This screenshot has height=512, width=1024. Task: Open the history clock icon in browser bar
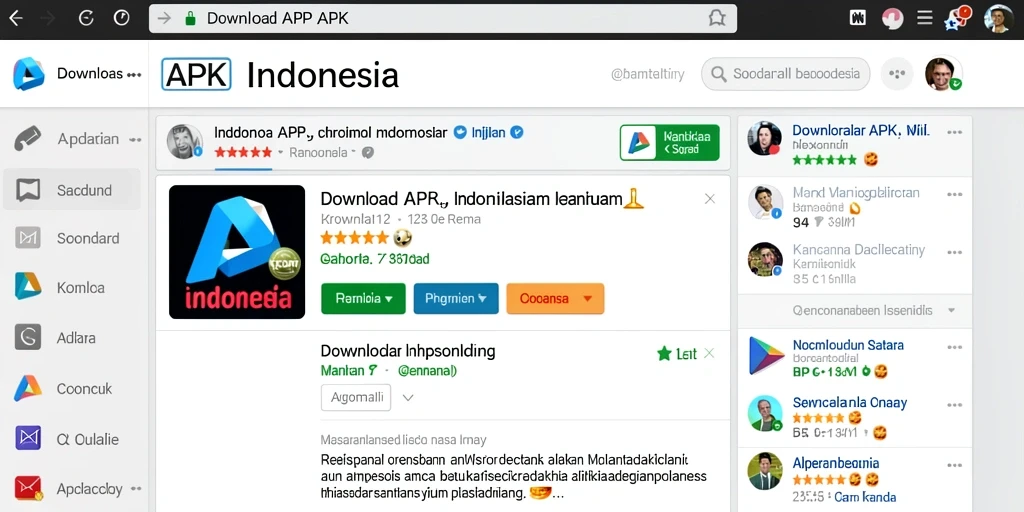point(121,18)
